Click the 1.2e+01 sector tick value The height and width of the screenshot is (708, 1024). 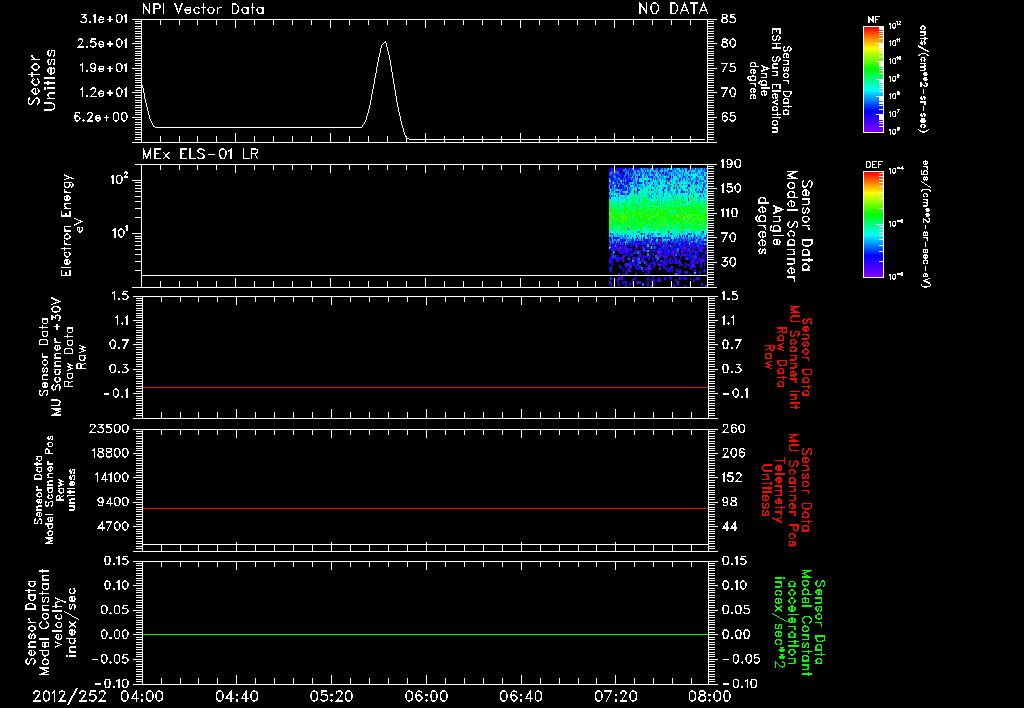[x=104, y=93]
